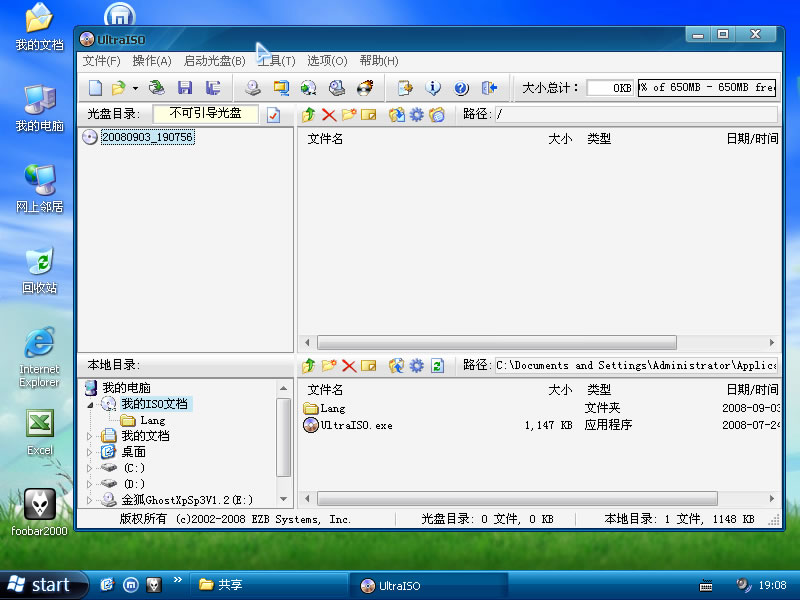
Task: Expand the (D:) drive node
Action: (x=90, y=484)
